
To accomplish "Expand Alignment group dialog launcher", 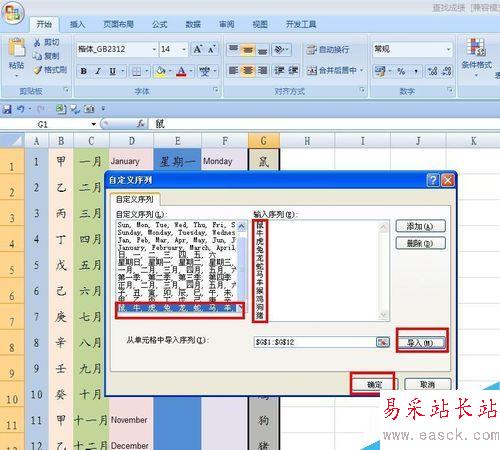I will (x=362, y=90).
